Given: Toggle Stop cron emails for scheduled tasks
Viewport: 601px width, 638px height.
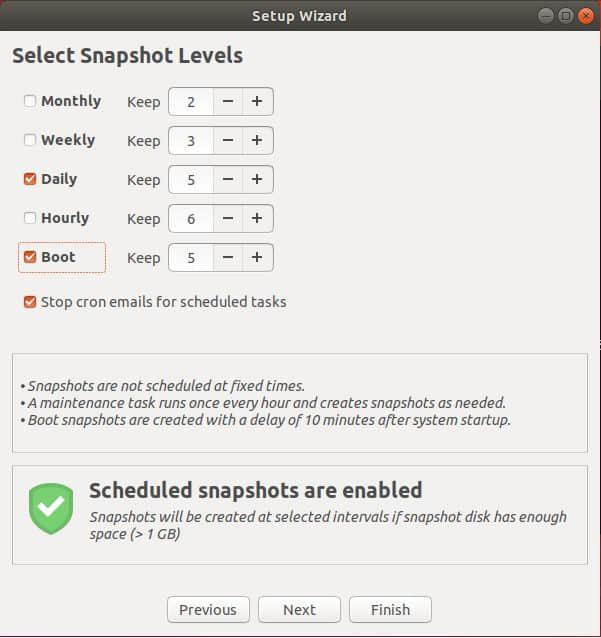Looking at the screenshot, I should [x=30, y=301].
